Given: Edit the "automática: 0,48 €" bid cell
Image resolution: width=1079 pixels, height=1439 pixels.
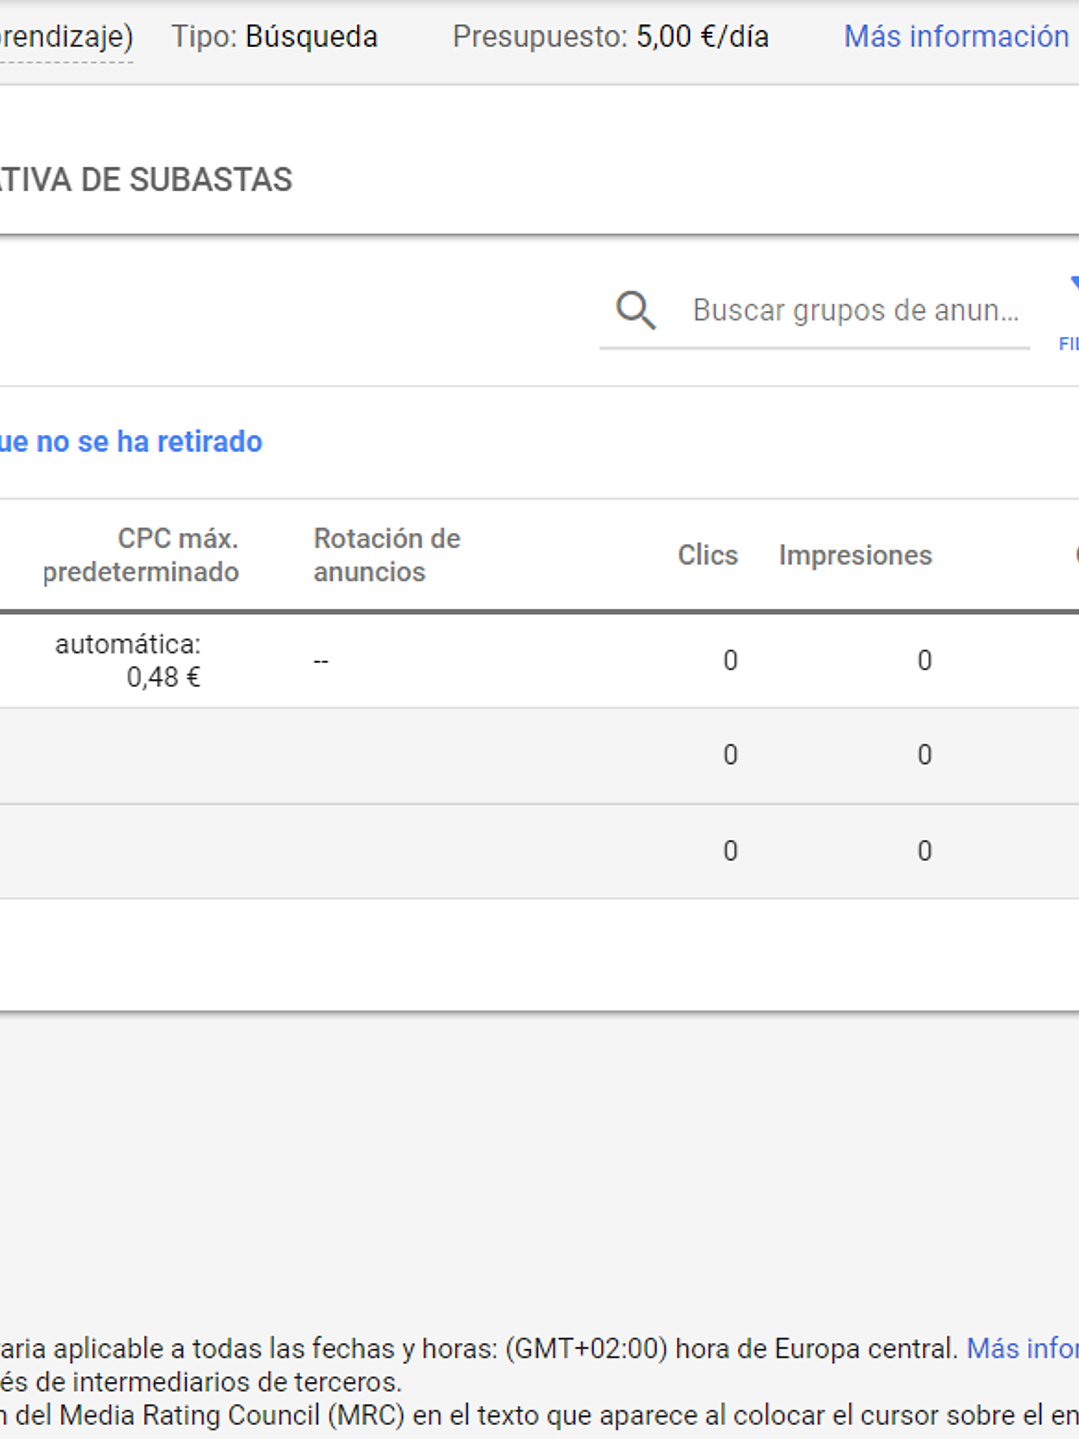Looking at the screenshot, I should 128,661.
